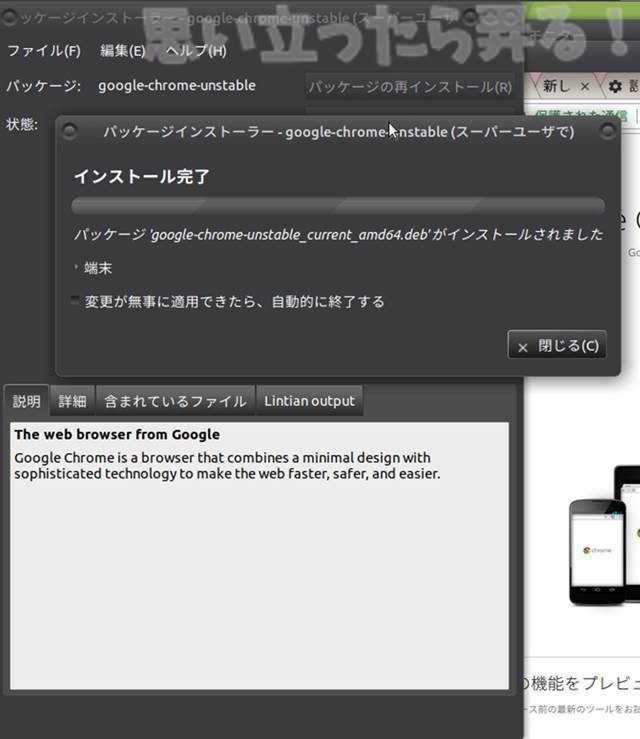Image resolution: width=640 pixels, height=739 pixels.
Task: Click the パッケージの再インストール(R) button
Action: pyautogui.click(x=410, y=87)
